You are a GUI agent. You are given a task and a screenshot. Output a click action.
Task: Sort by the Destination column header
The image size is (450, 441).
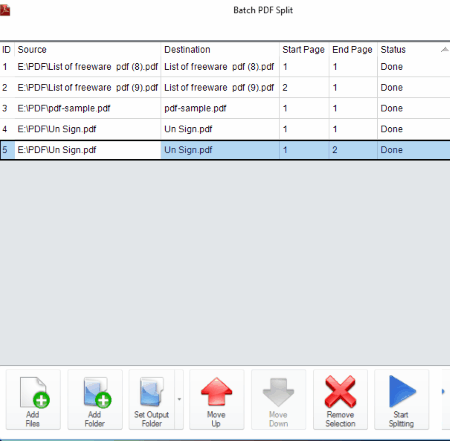coord(220,50)
